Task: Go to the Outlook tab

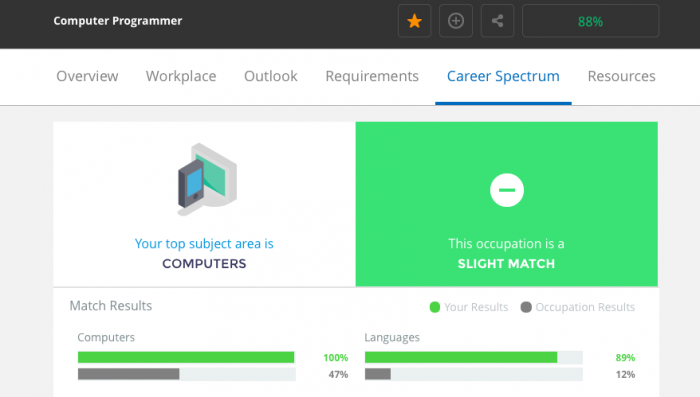Action: pos(271,76)
